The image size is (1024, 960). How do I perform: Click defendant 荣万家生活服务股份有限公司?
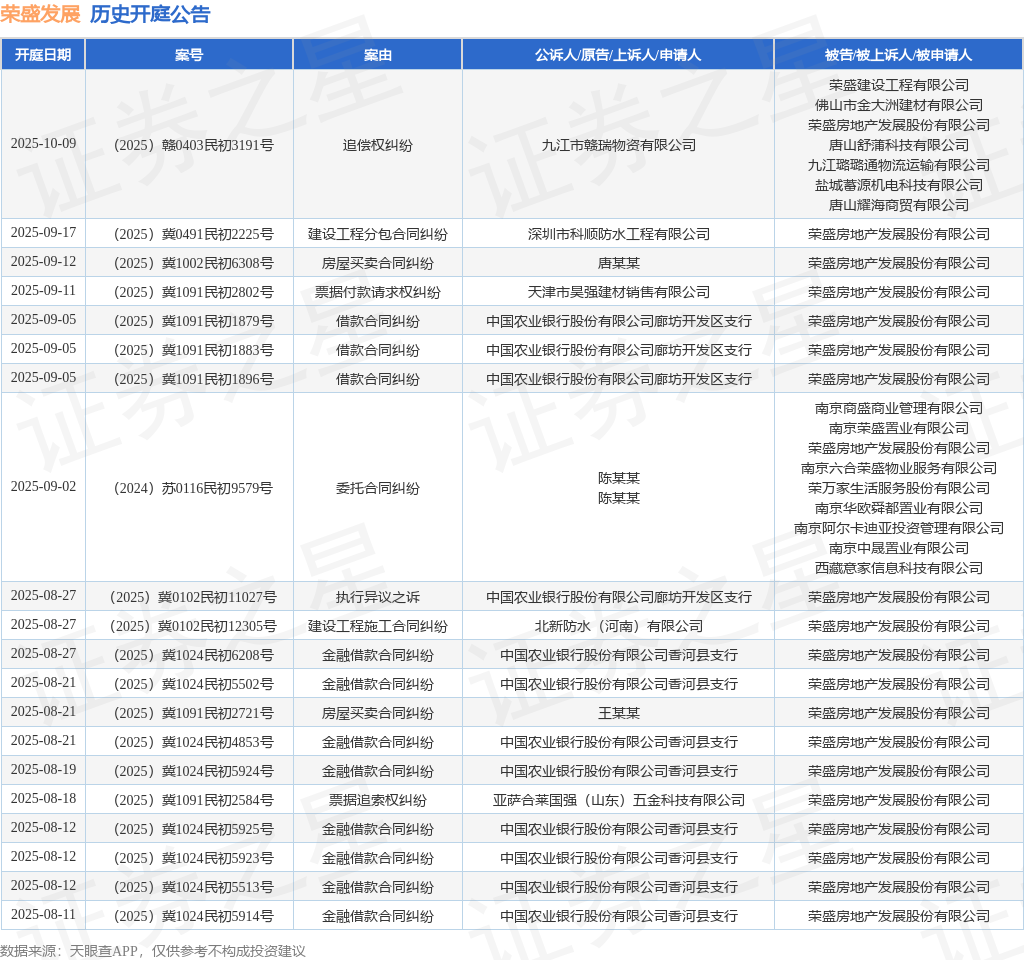[899, 488]
